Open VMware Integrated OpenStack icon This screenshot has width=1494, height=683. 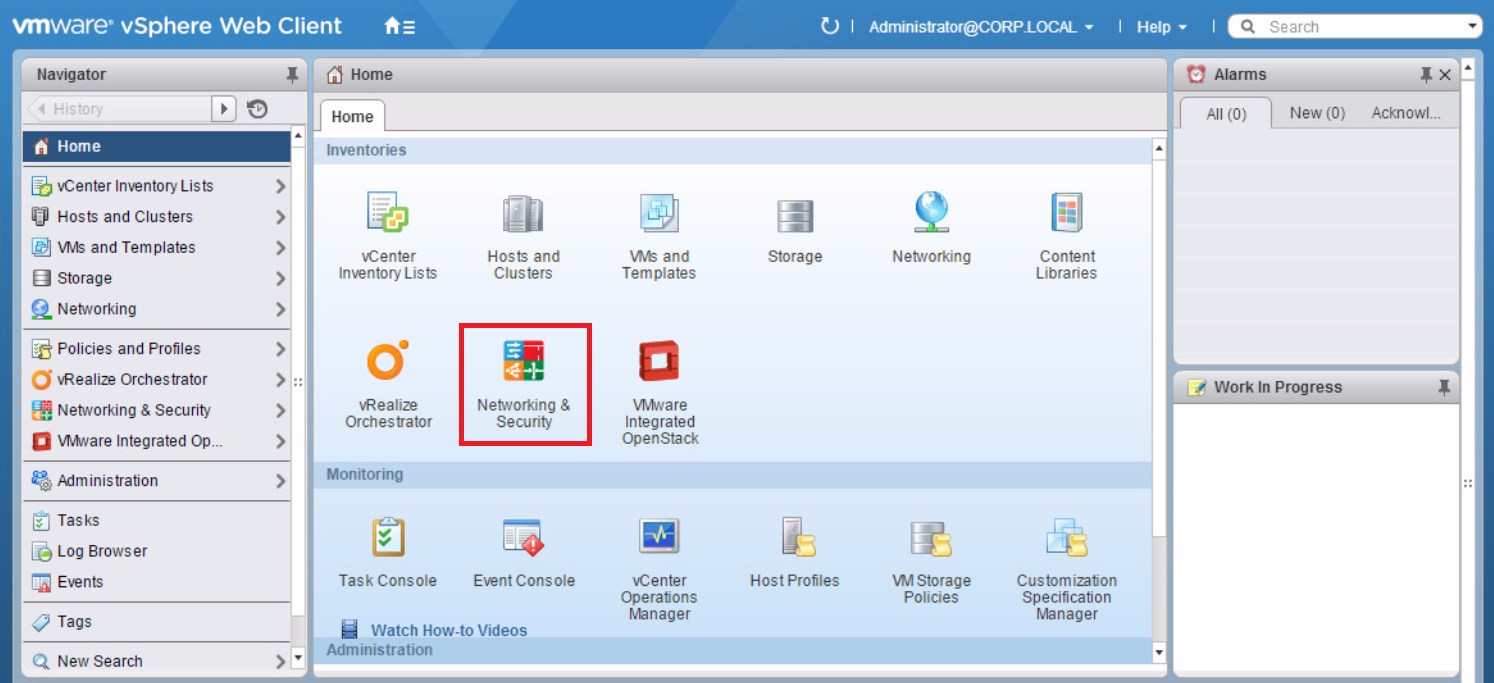[x=659, y=361]
